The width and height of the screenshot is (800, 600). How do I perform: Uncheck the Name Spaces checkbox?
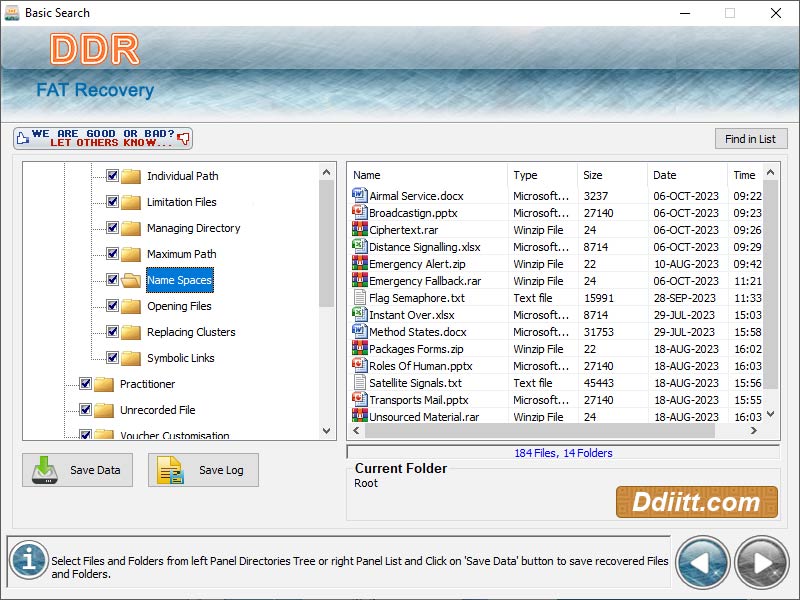click(112, 280)
